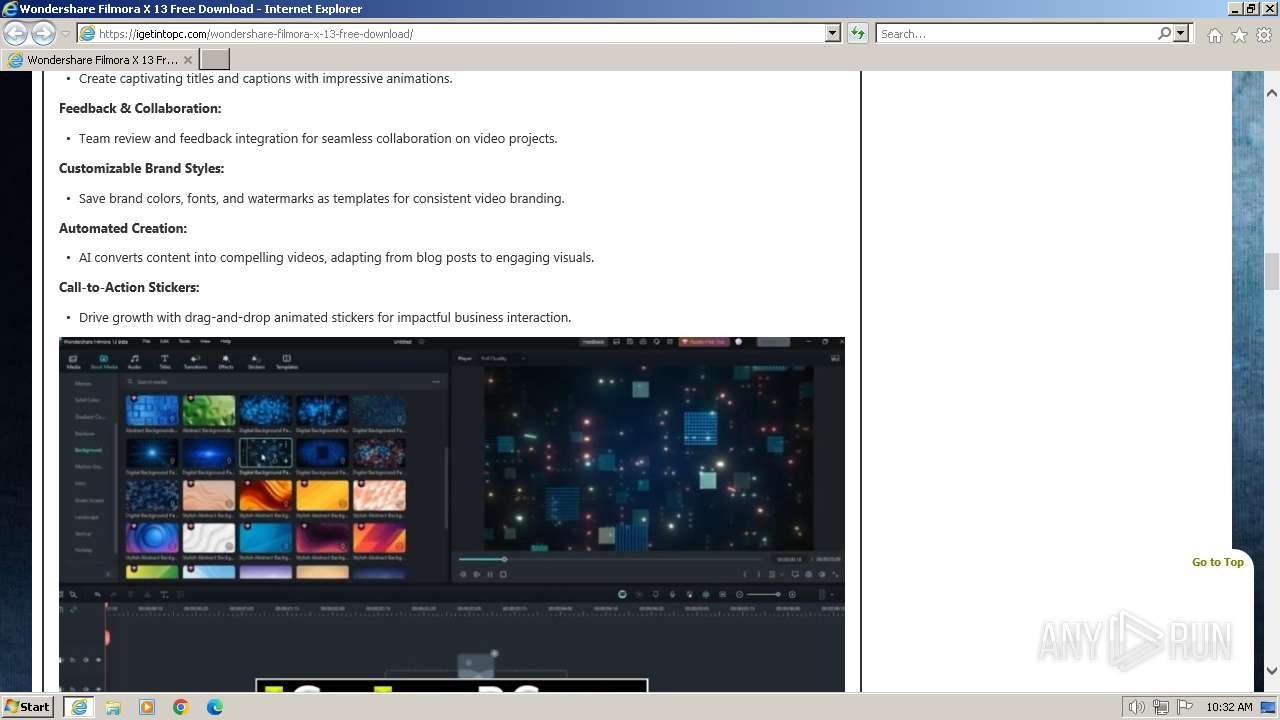Click inside the Search box

tap(1015, 34)
